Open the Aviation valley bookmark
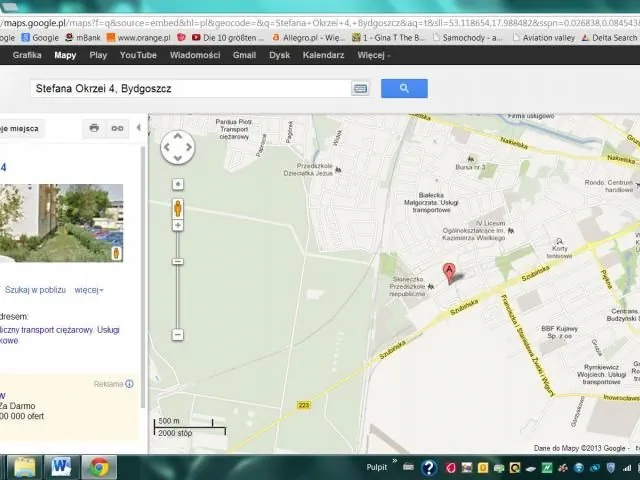This screenshot has width=640, height=480. (x=544, y=38)
